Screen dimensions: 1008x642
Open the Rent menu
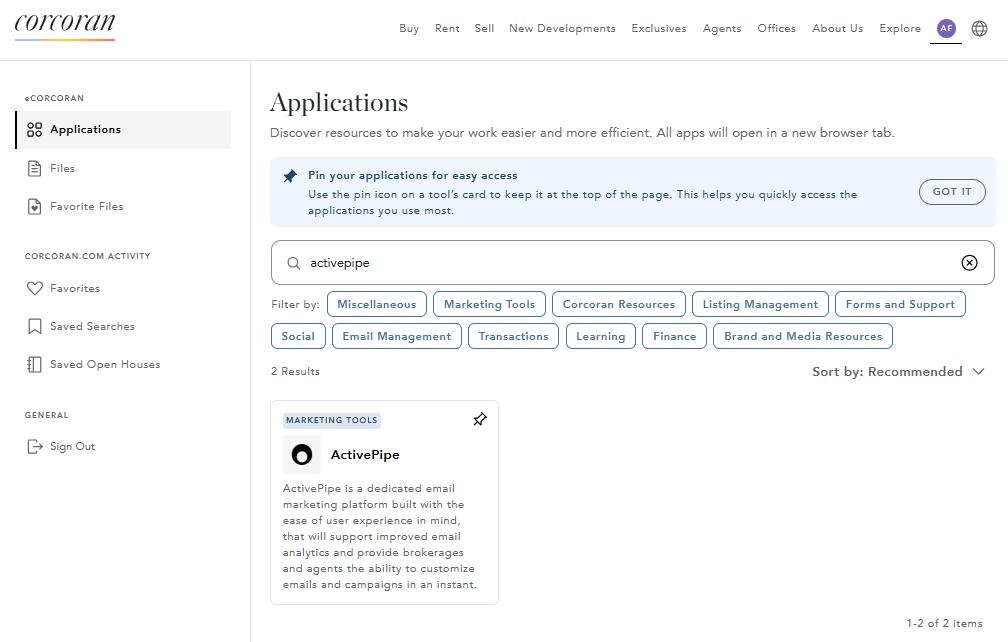447,28
